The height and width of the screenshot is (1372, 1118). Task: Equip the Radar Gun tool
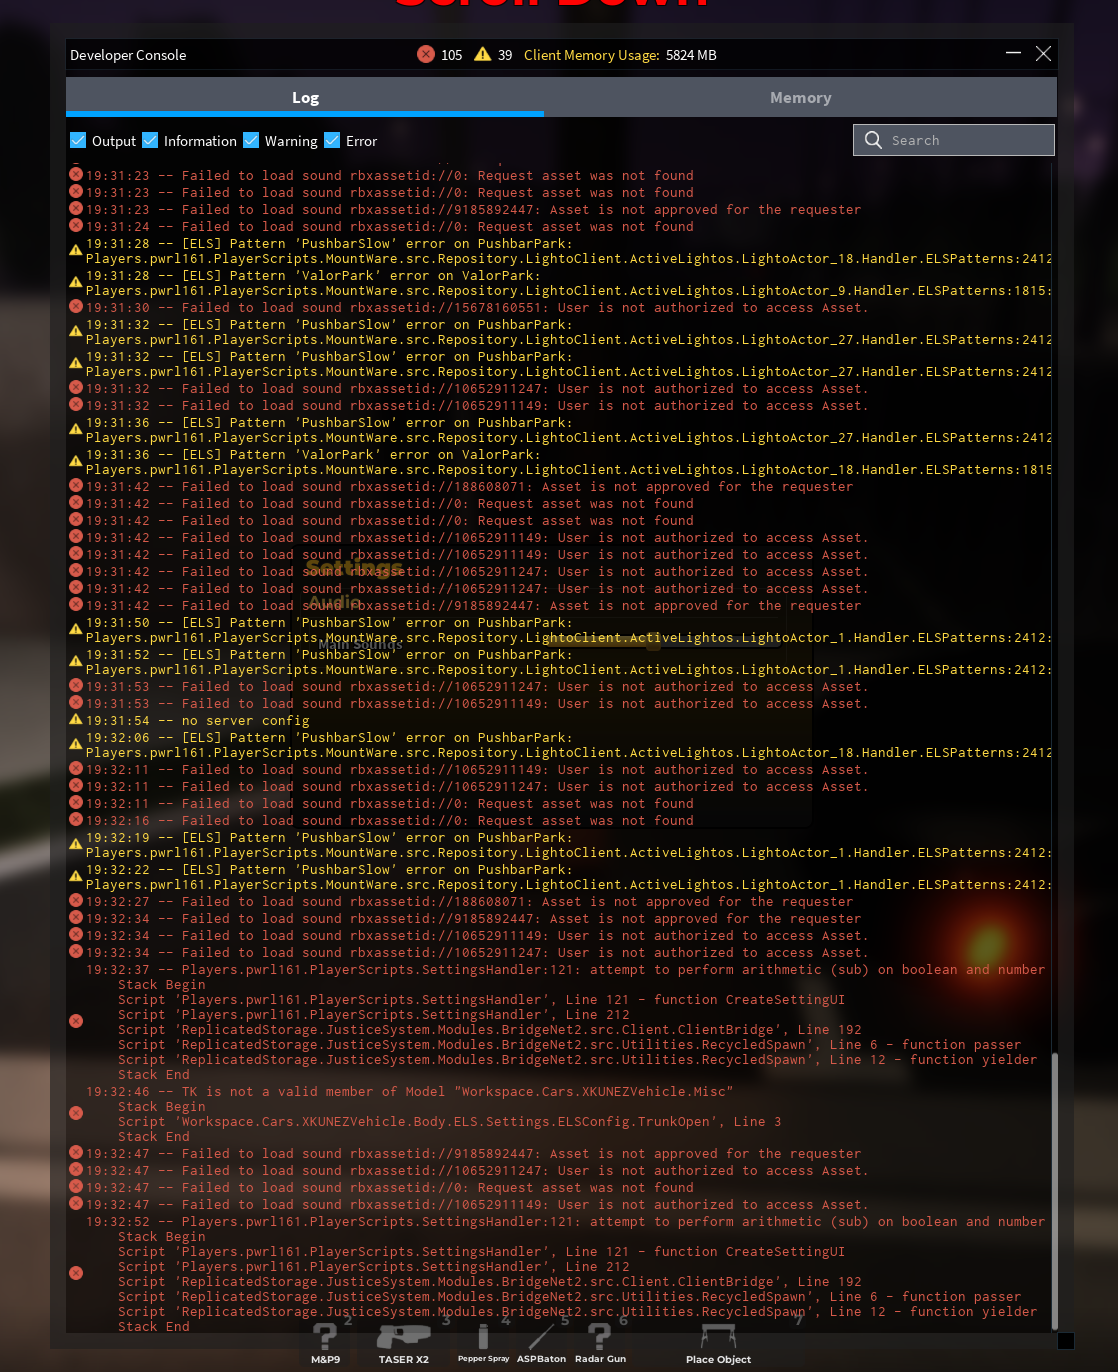click(x=600, y=1340)
